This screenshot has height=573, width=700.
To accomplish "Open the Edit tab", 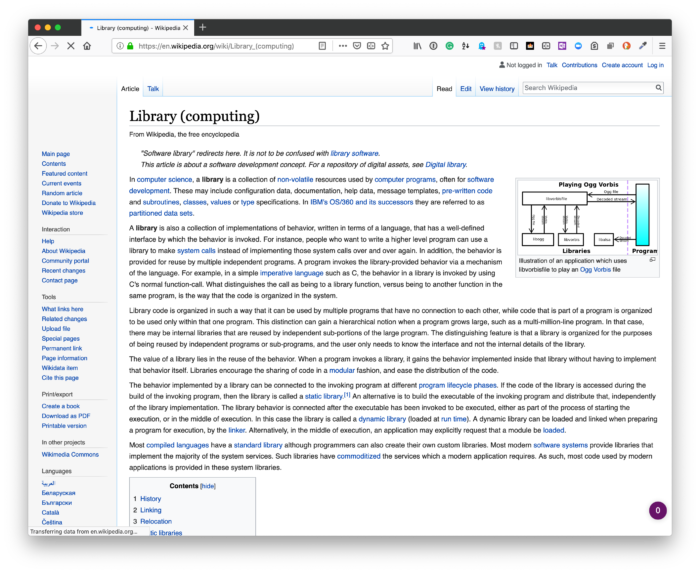I will point(466,89).
